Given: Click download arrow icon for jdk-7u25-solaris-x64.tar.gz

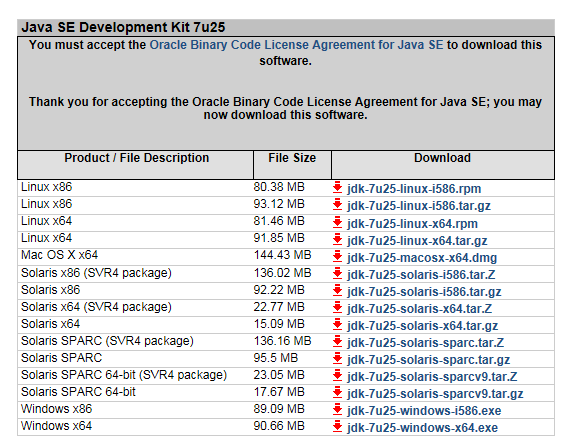Looking at the screenshot, I should coord(338,324).
